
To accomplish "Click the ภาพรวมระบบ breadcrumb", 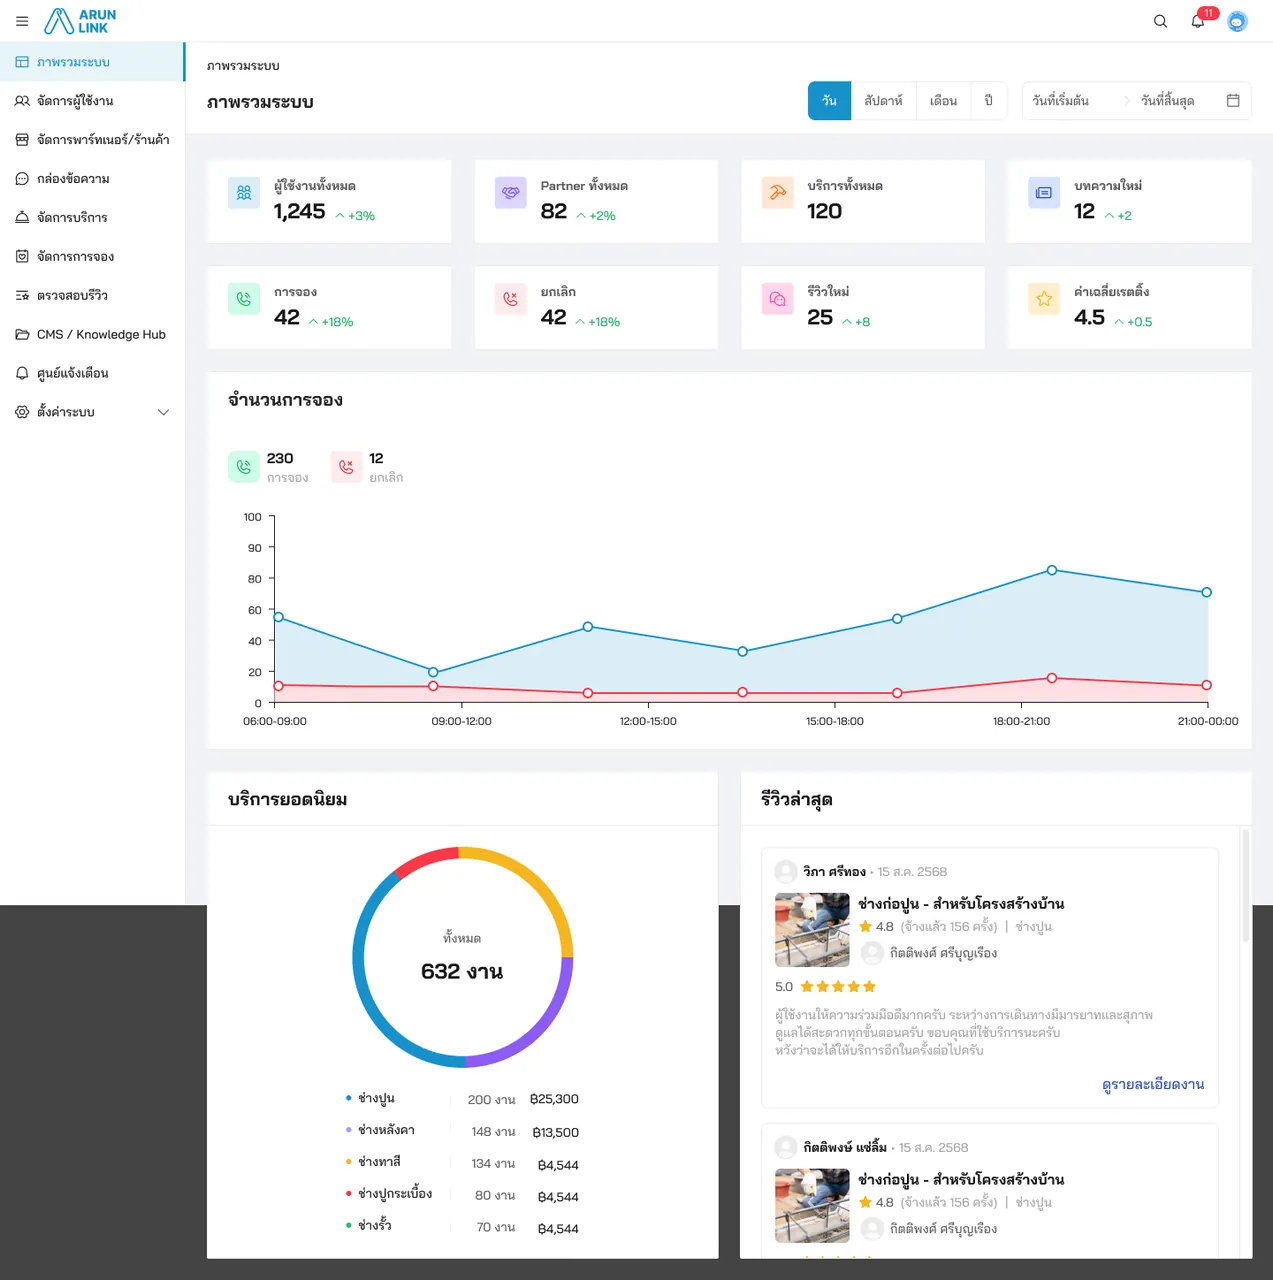I will click(x=243, y=66).
